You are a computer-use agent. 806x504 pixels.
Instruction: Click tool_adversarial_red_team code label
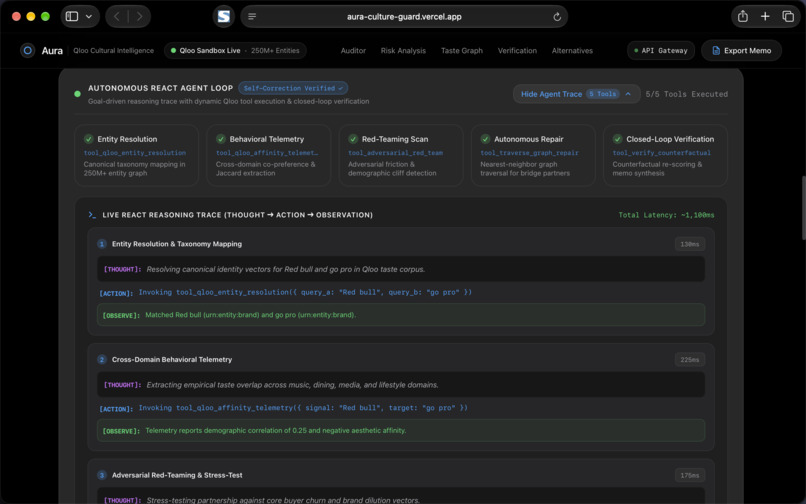(x=395, y=153)
